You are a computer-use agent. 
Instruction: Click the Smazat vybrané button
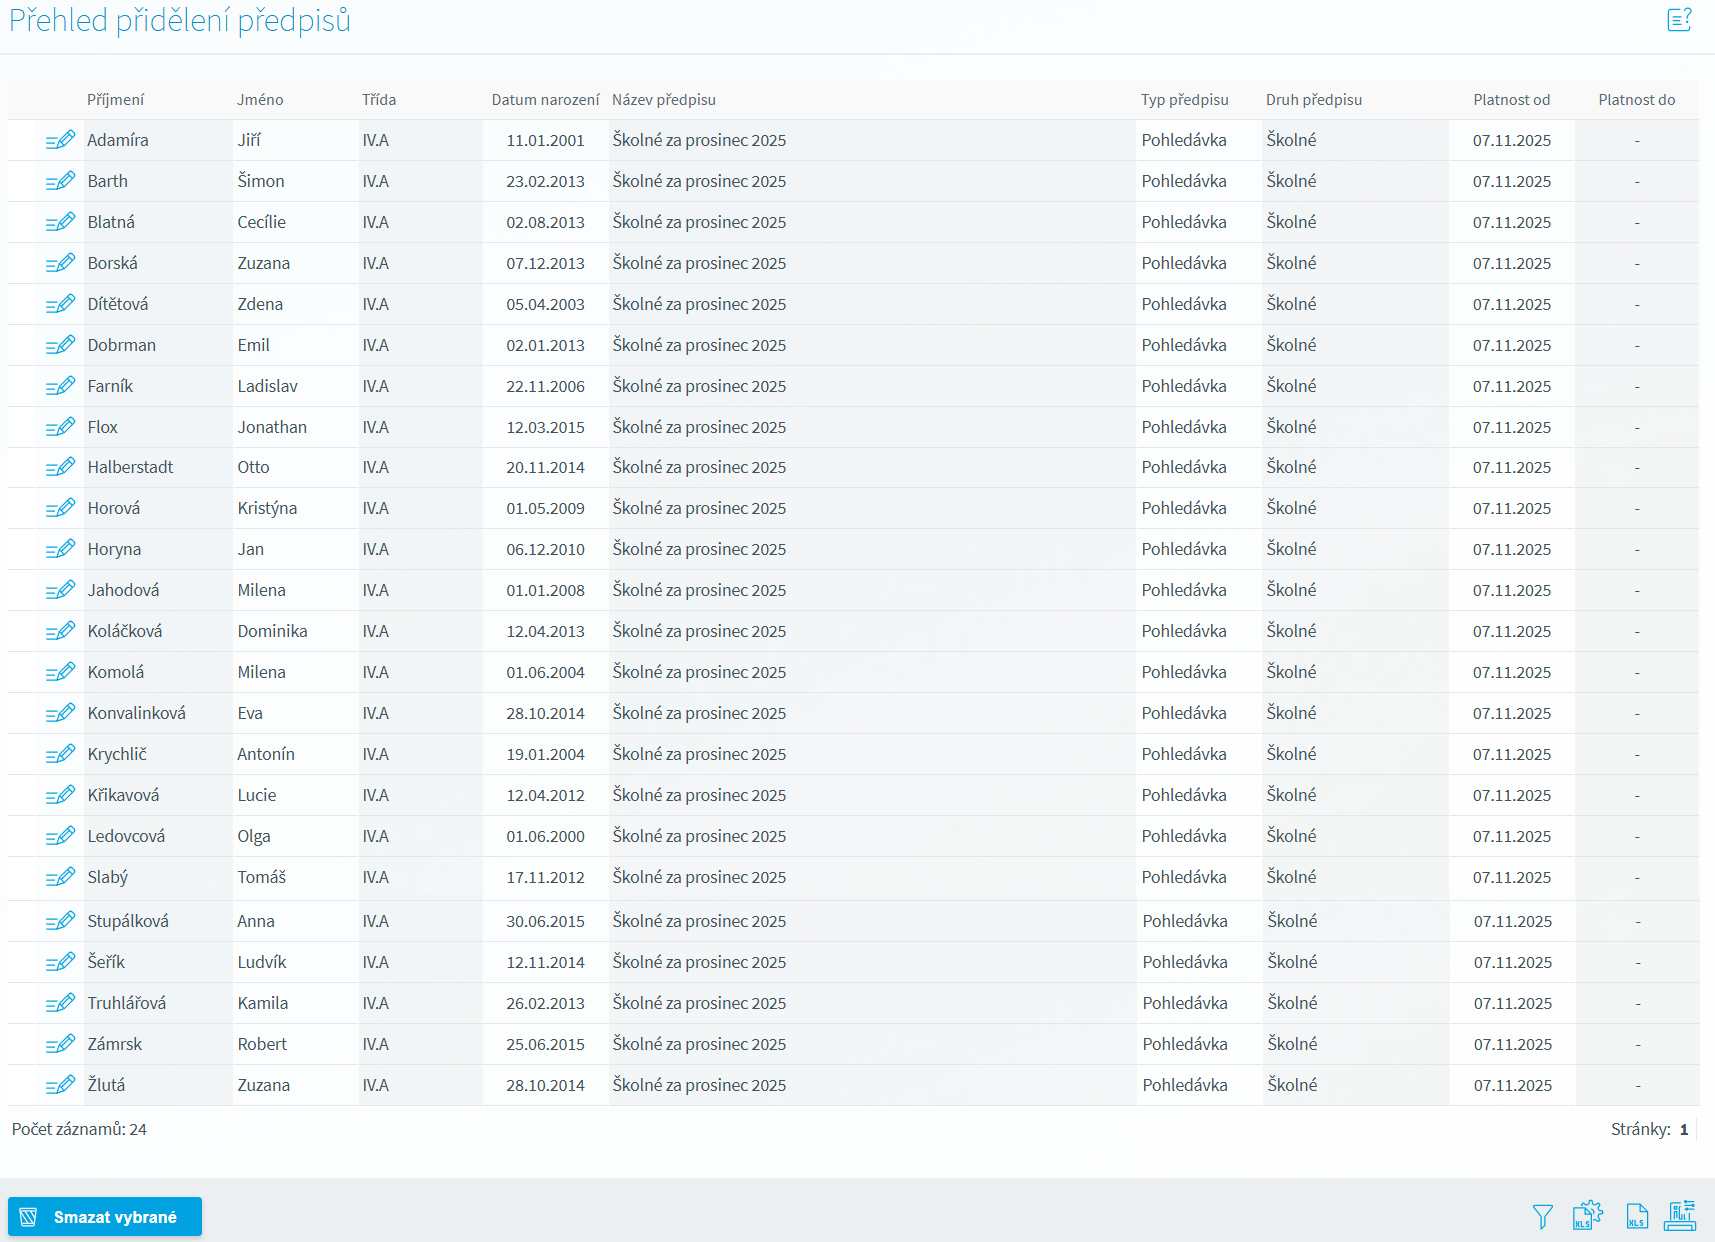(105, 1216)
